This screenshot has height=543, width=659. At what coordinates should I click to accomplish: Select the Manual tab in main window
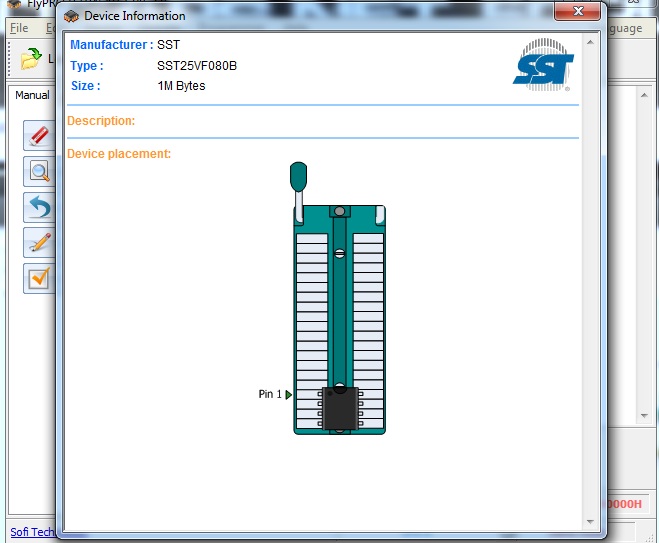click(x=32, y=95)
